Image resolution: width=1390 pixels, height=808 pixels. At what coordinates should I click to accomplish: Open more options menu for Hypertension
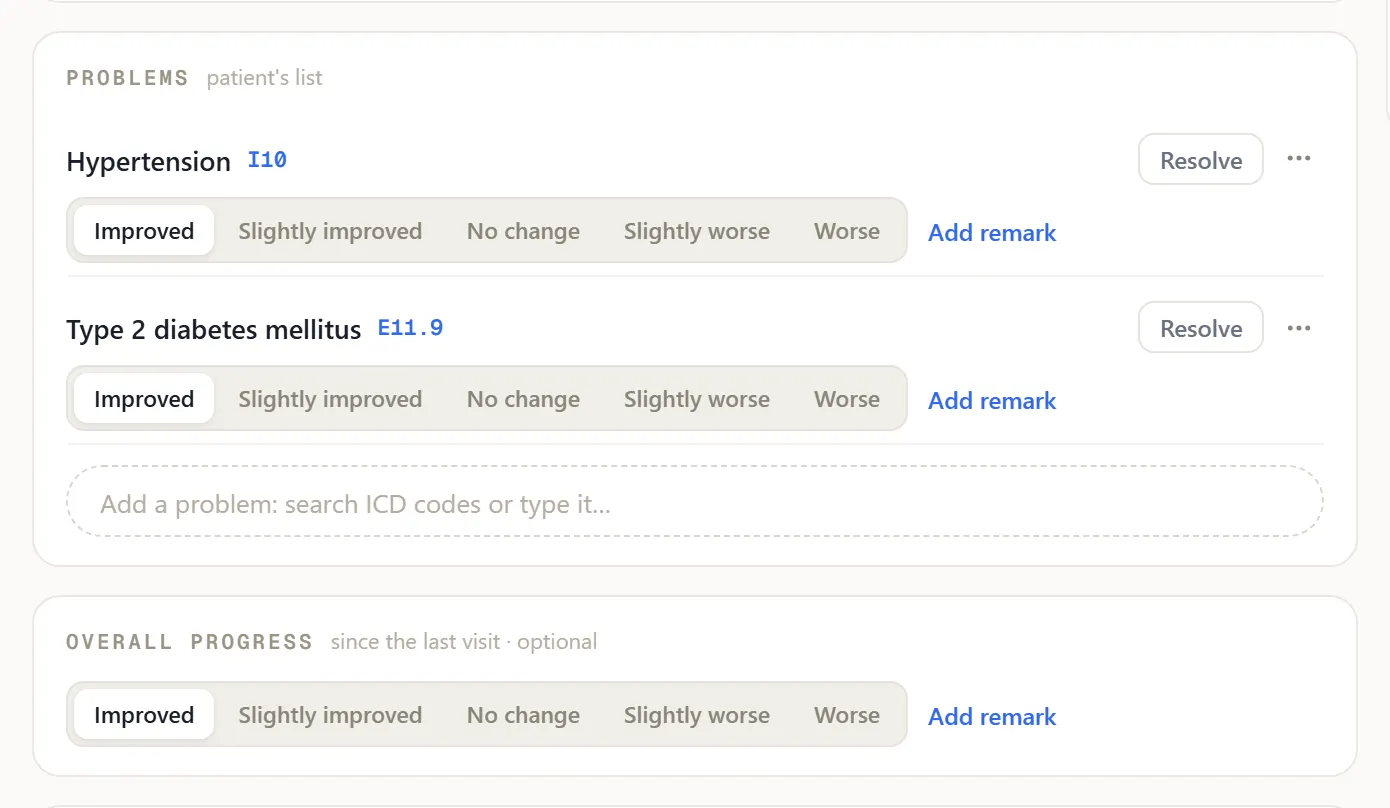[x=1298, y=159]
